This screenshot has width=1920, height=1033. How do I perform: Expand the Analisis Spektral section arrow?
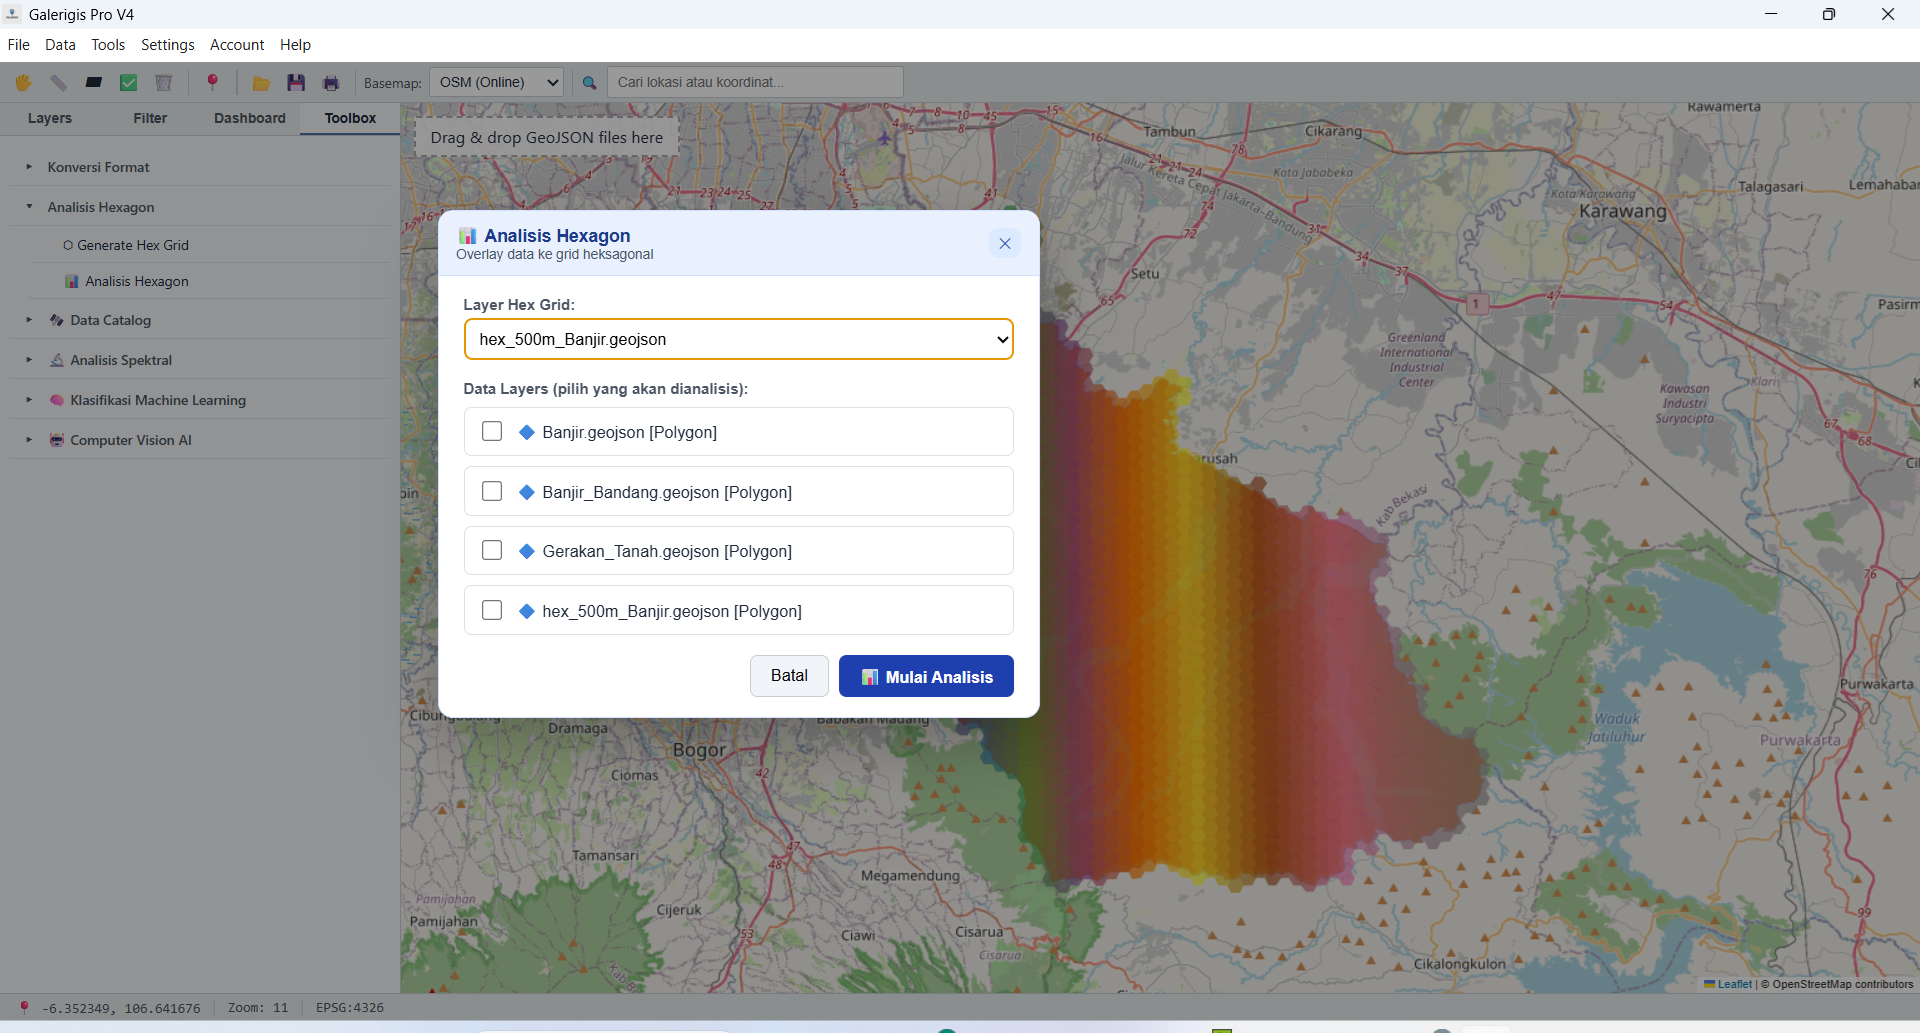pyautogui.click(x=29, y=360)
